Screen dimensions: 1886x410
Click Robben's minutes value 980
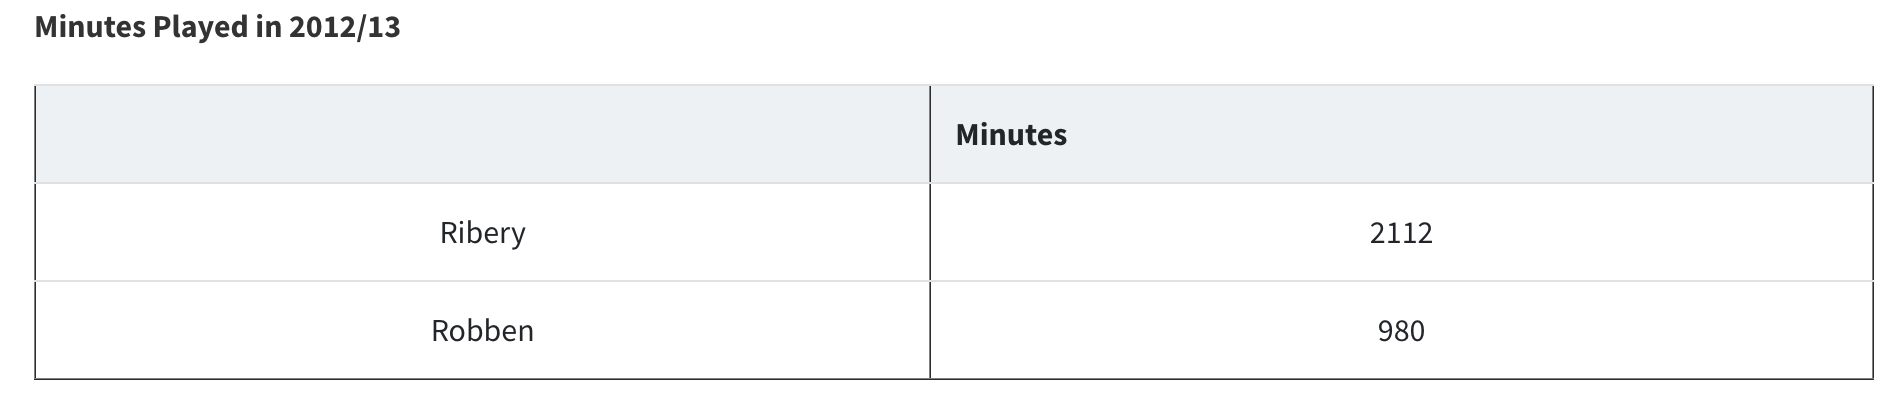[x=1400, y=331]
